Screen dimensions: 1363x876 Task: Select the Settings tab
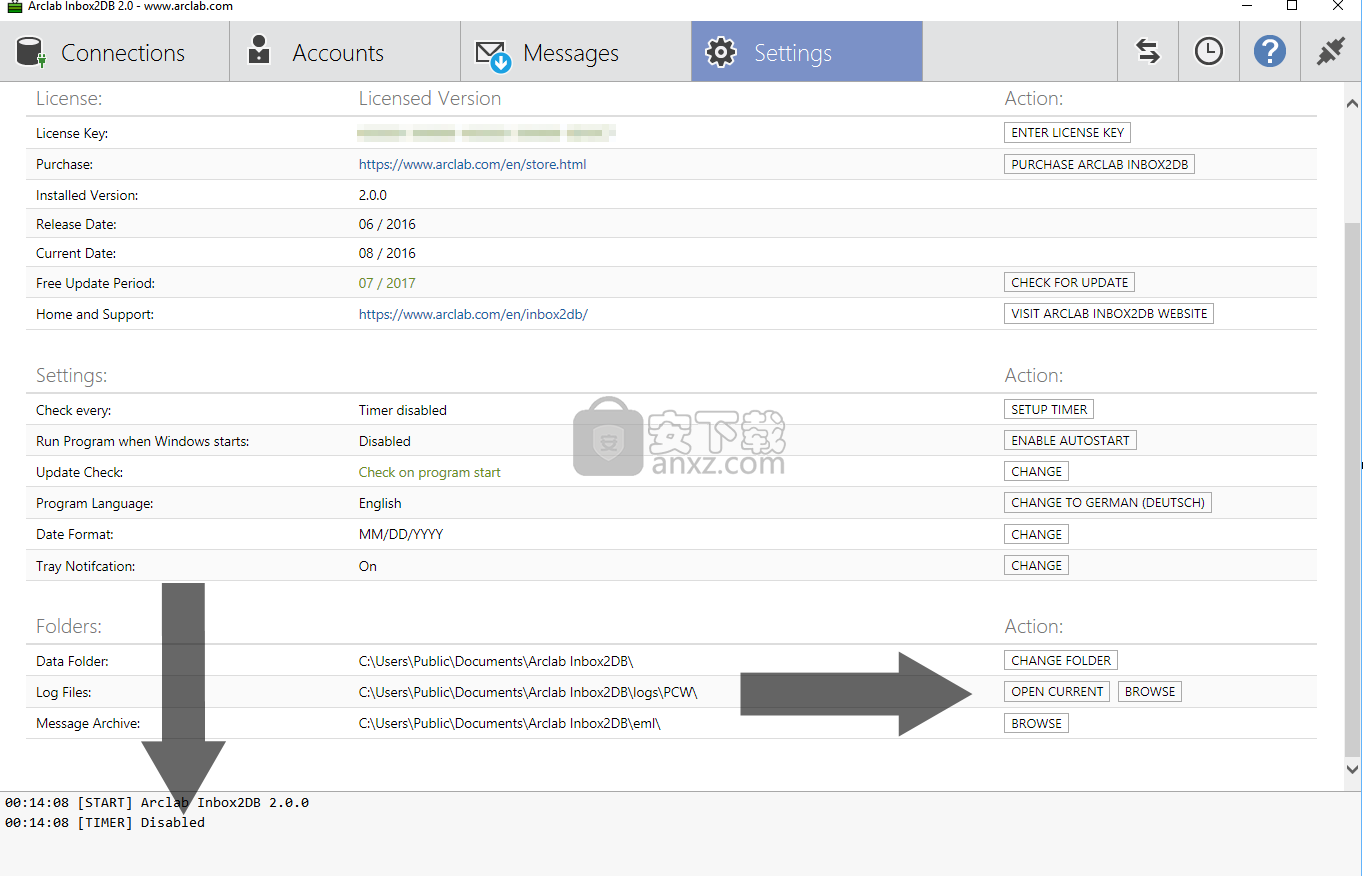tap(807, 52)
